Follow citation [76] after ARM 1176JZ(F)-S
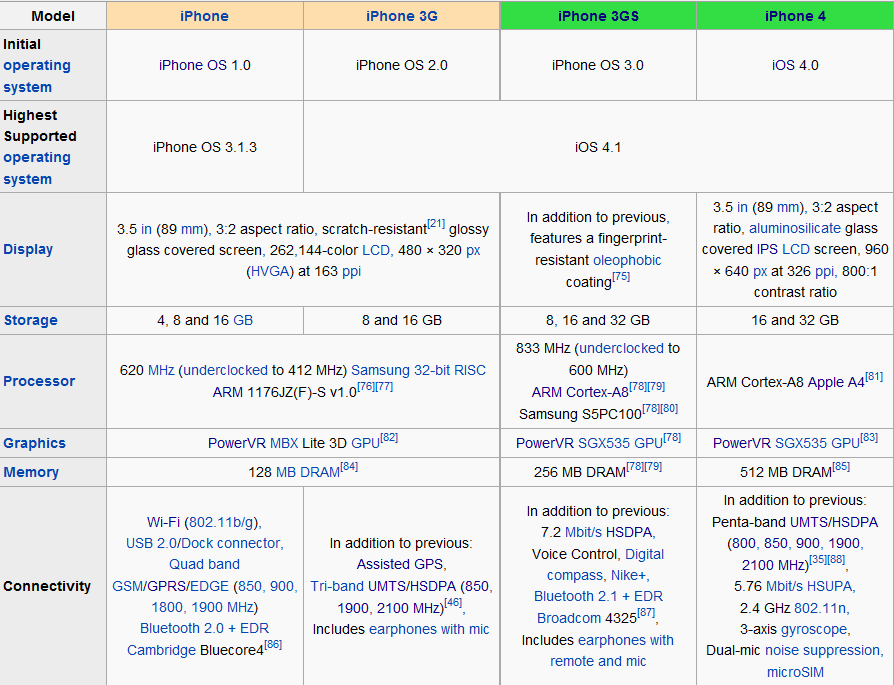 pyautogui.click(x=366, y=386)
